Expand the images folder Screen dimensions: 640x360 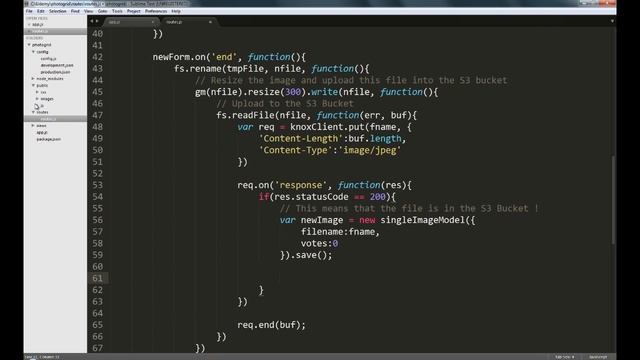37,99
